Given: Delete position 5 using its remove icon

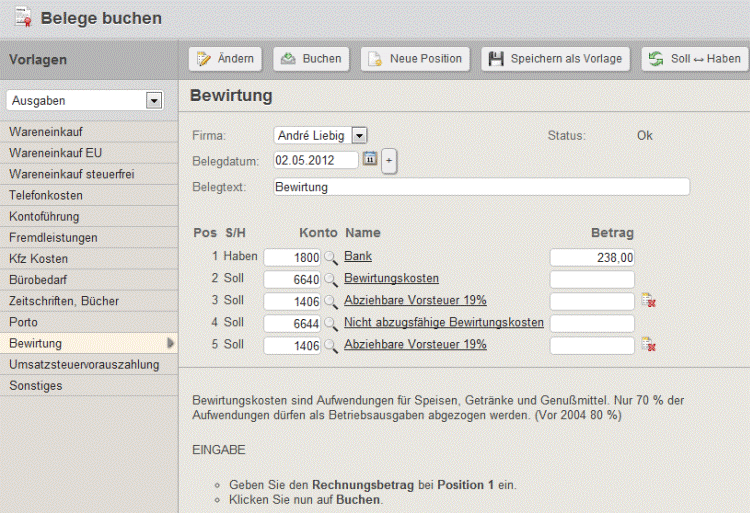Looking at the screenshot, I should tap(649, 344).
